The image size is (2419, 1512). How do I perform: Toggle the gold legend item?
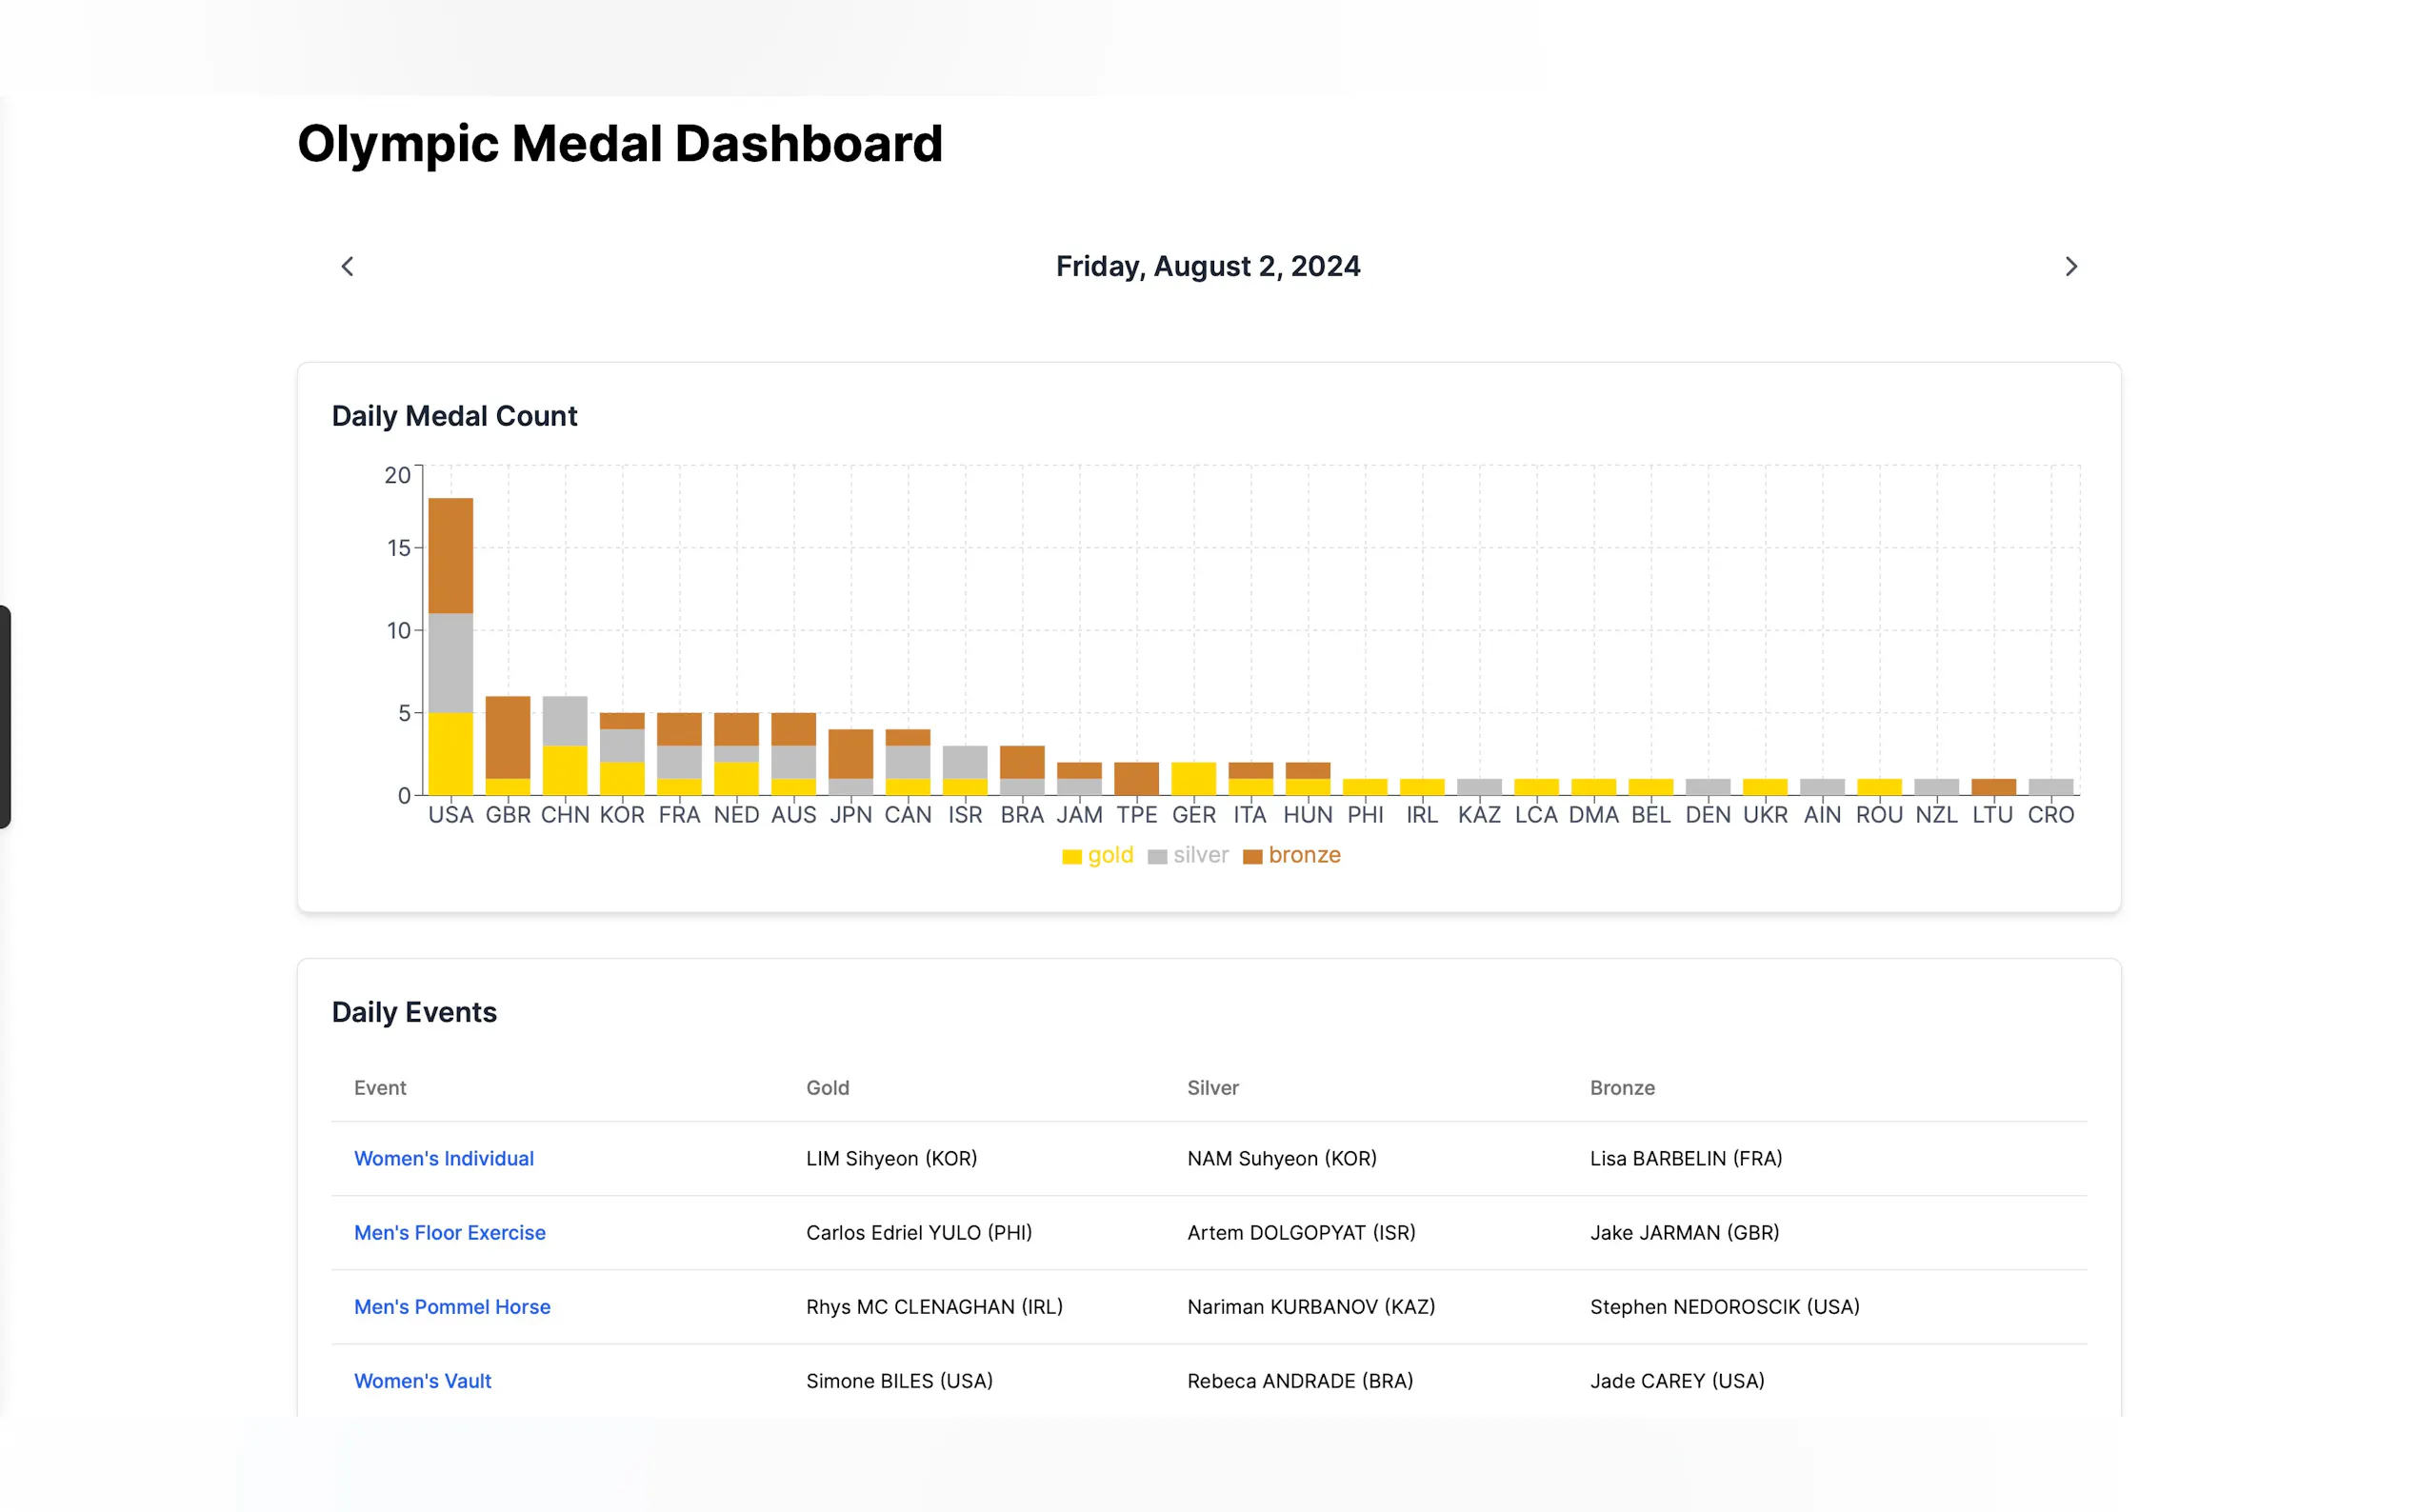click(x=1097, y=856)
